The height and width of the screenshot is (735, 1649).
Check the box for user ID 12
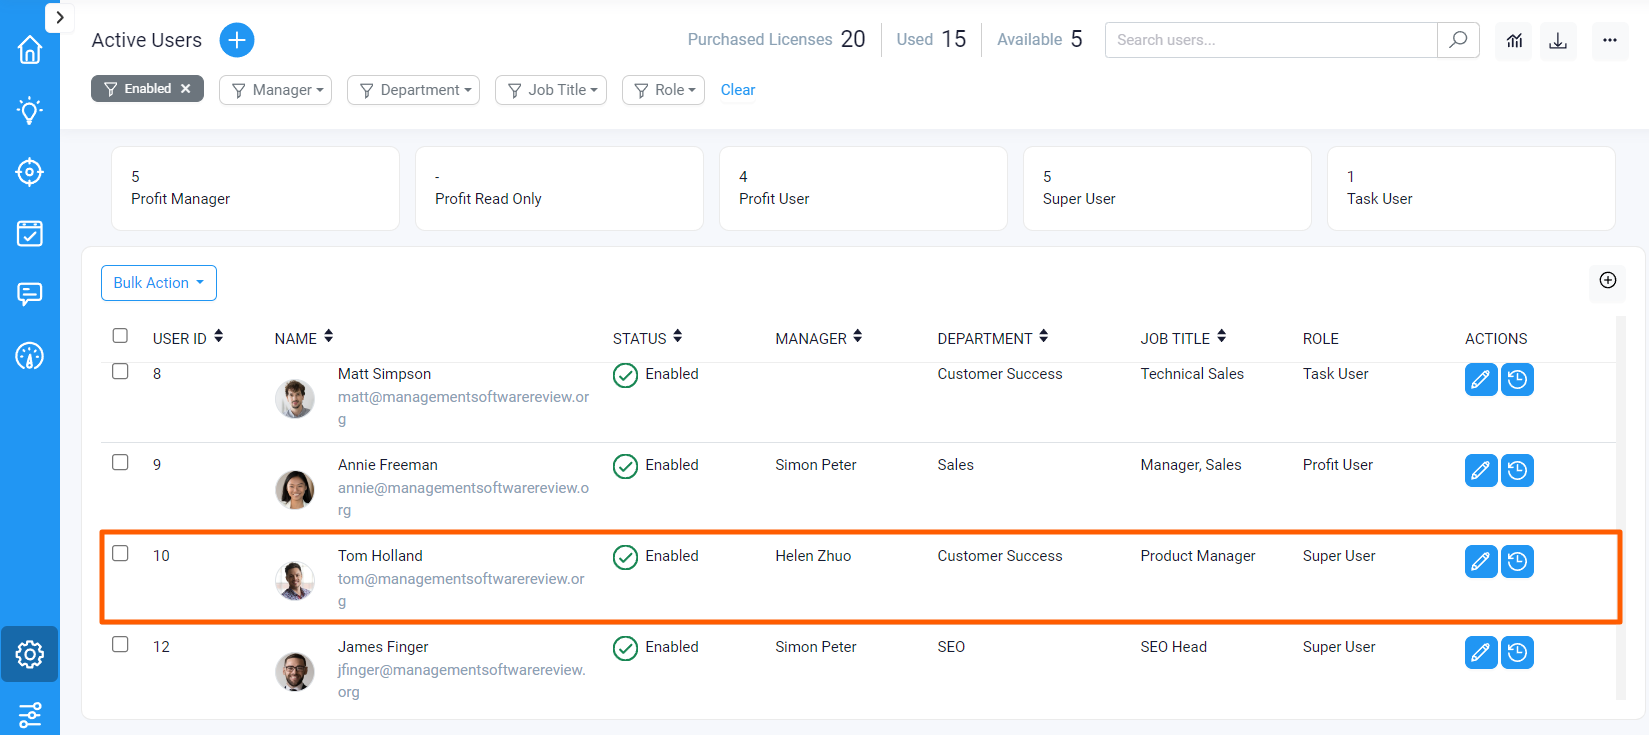tap(120, 644)
